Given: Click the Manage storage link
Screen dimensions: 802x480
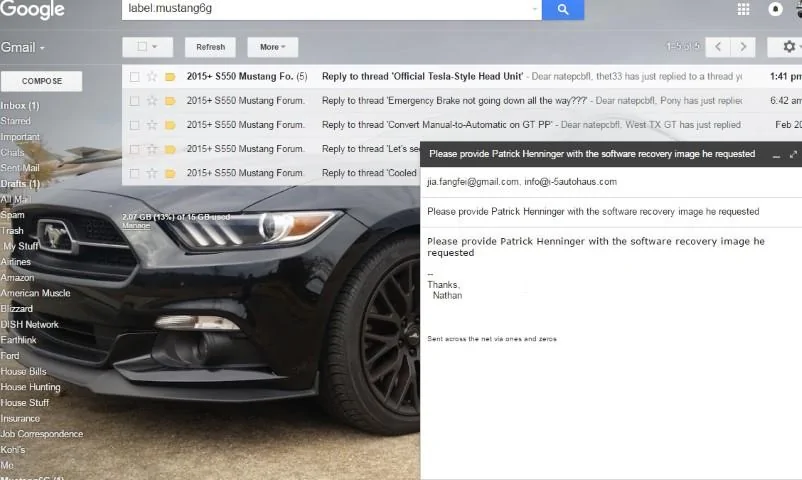Looking at the screenshot, I should (x=136, y=226).
